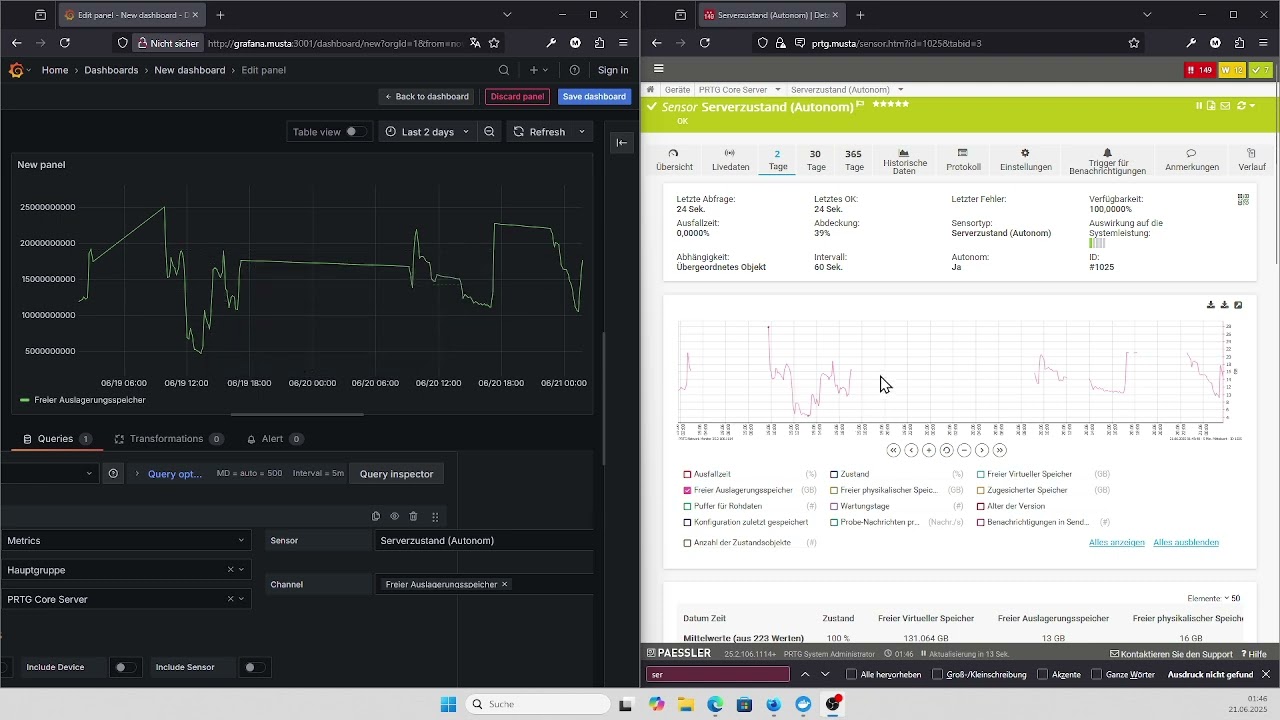Check the Alter der Version checkbox

981,506
